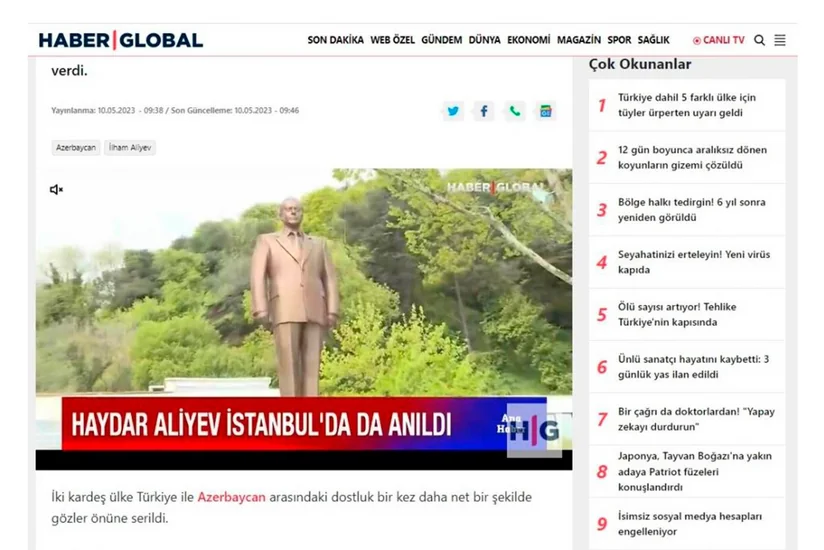Go to WEB ÖZEL section
This screenshot has height=550, width=824.
coord(392,40)
